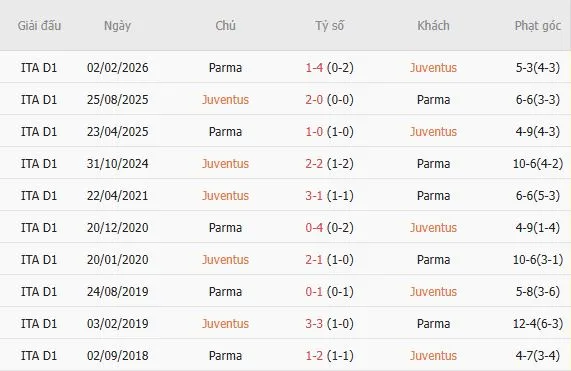Click Juventus home team on 25/08/2025
Screen dimensions: 571x371
click(x=225, y=100)
